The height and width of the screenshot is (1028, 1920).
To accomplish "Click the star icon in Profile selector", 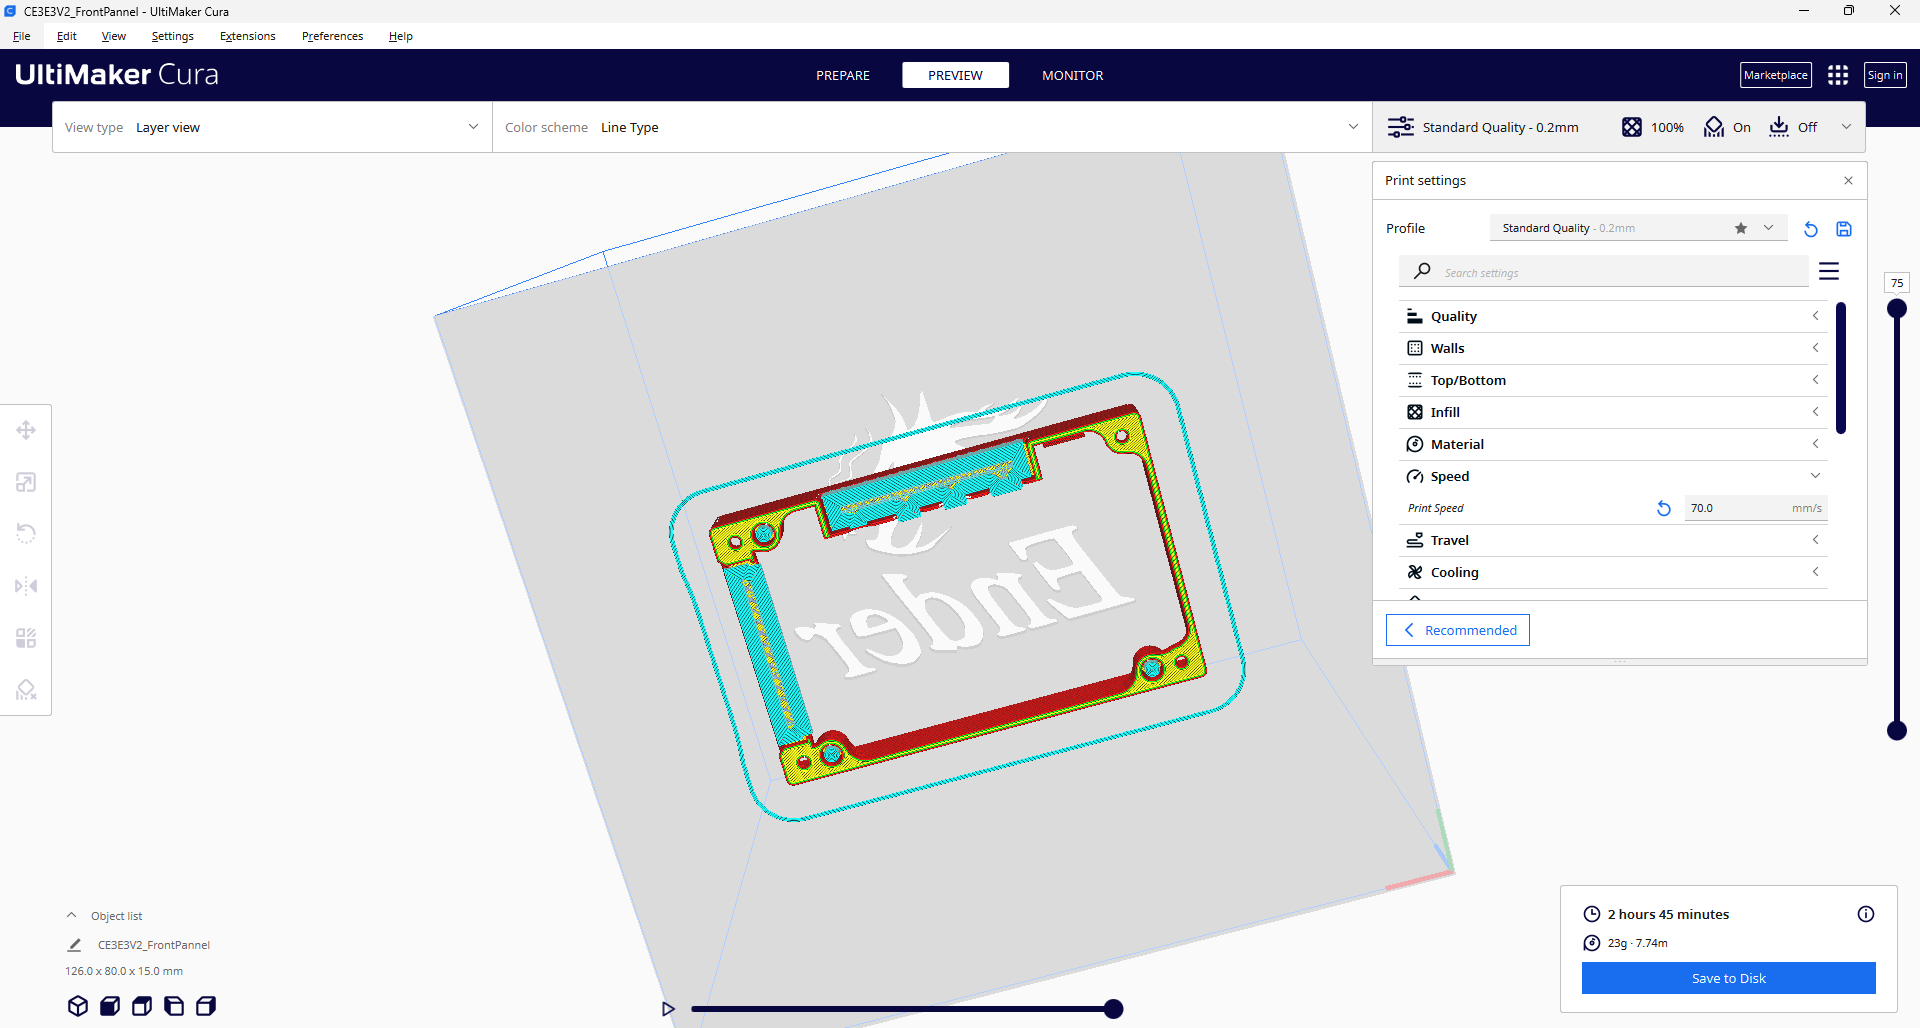I will [1741, 228].
